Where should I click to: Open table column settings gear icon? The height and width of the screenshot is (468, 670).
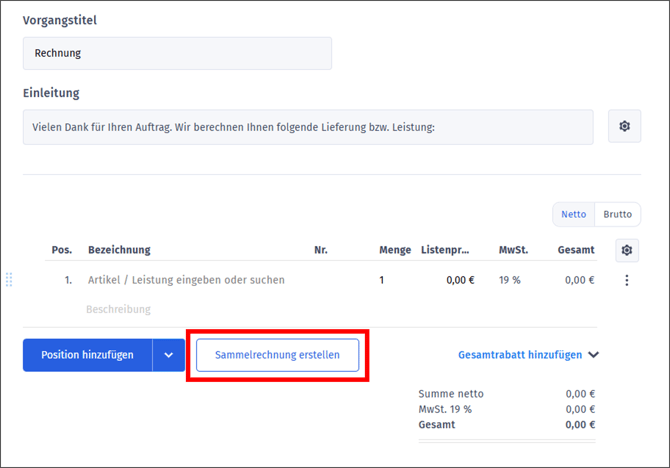[x=627, y=250]
